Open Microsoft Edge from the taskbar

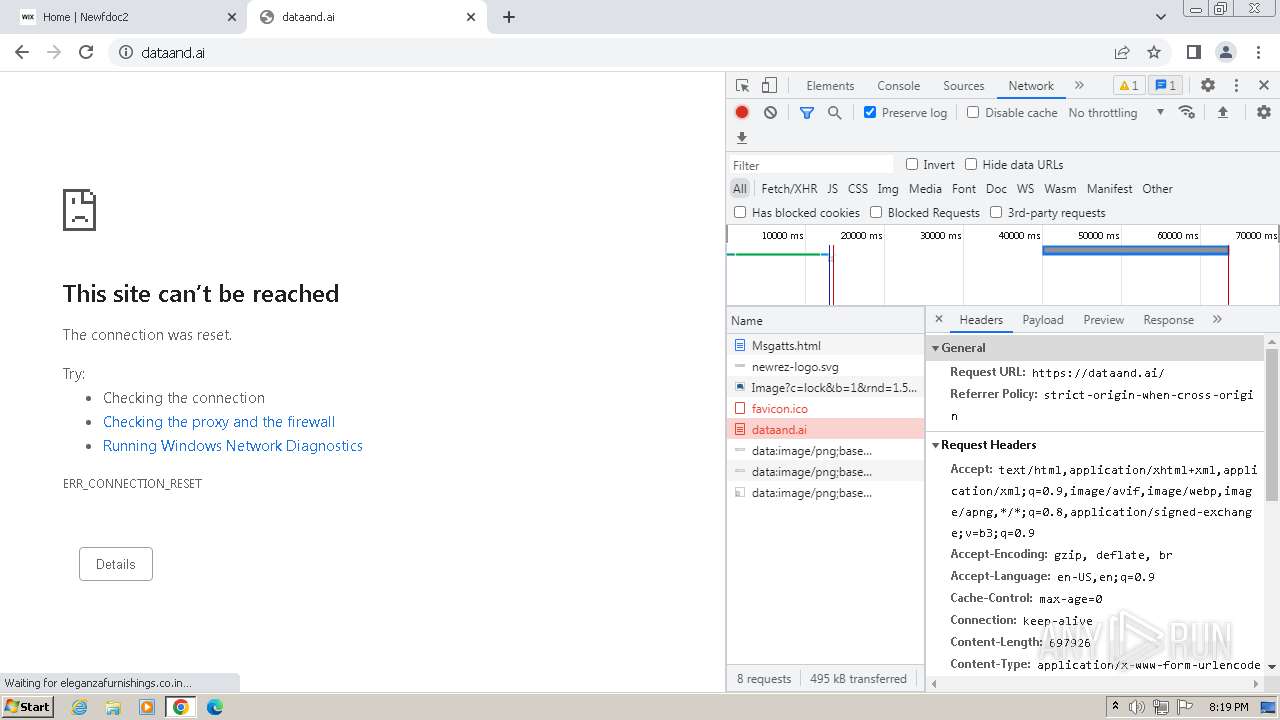click(x=215, y=707)
